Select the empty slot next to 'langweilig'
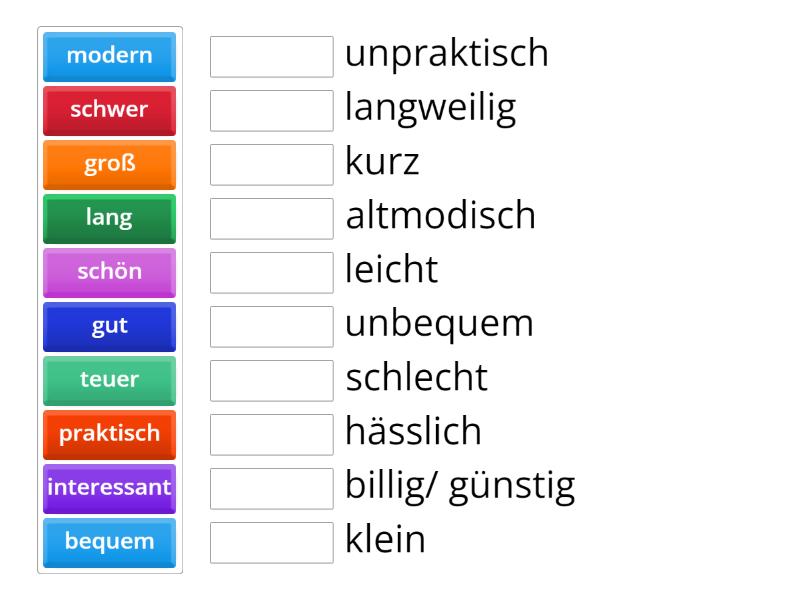 [x=272, y=111]
